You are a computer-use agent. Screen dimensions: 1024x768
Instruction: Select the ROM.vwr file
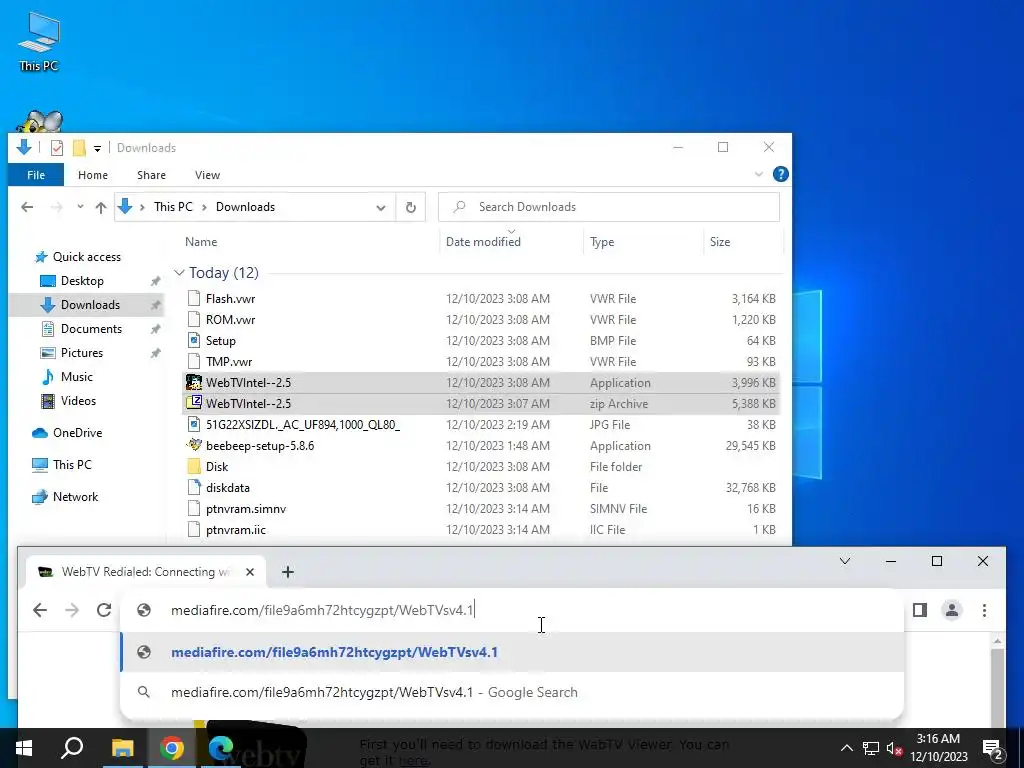(x=231, y=319)
